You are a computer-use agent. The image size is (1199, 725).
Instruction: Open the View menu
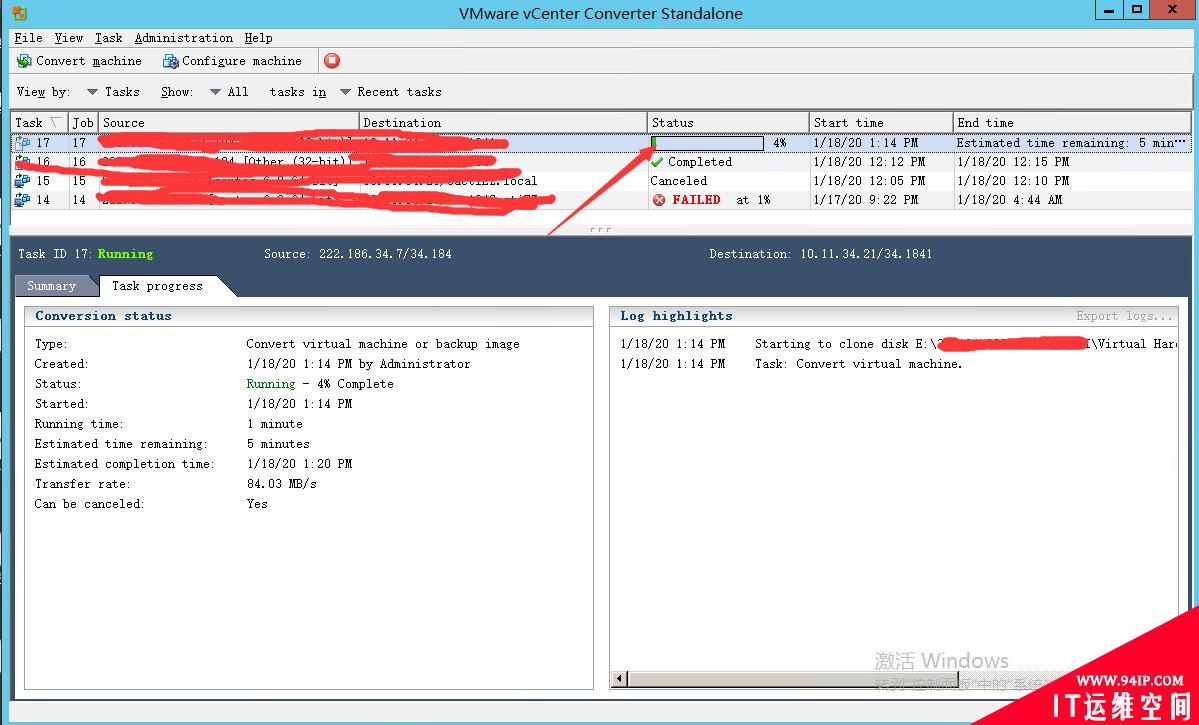pos(69,38)
